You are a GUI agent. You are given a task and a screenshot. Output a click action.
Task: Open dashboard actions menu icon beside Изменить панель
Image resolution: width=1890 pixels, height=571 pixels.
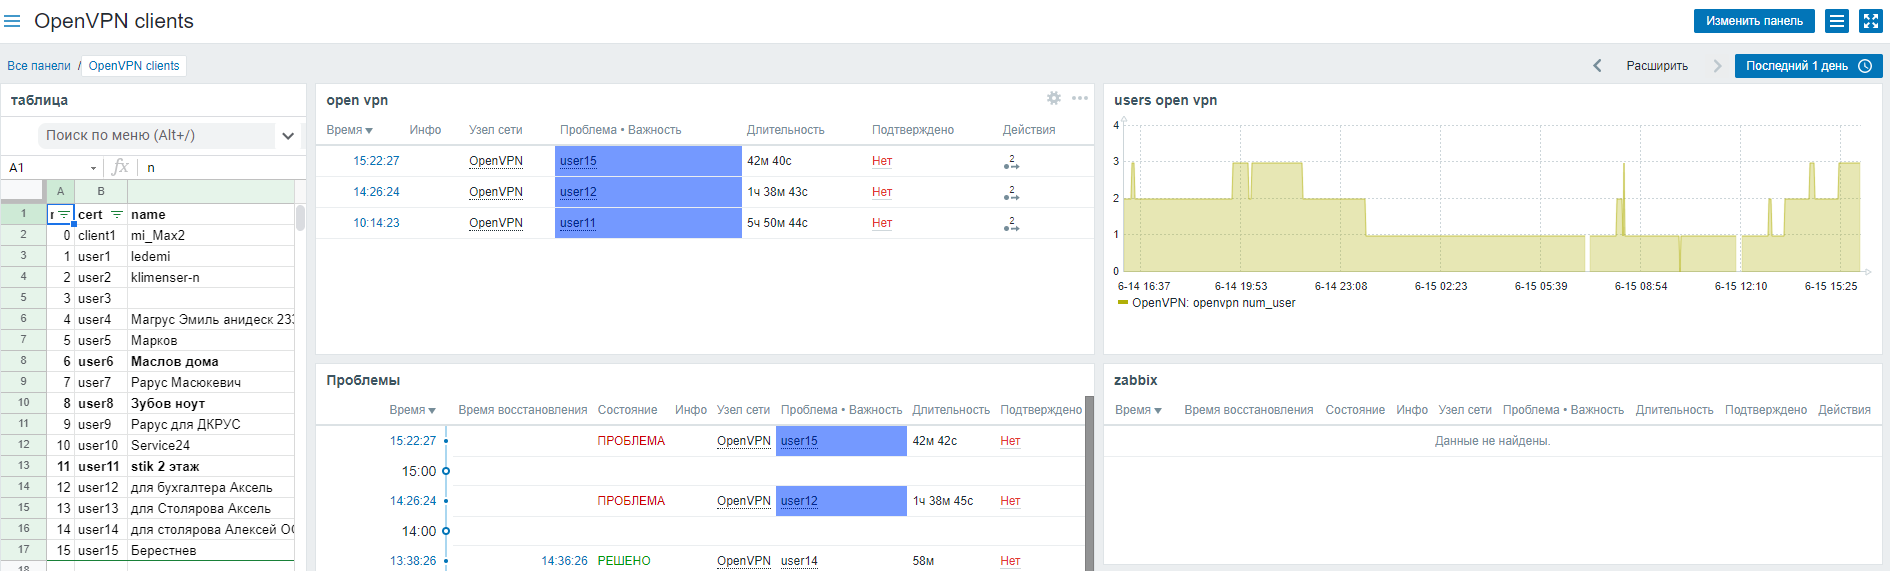[1836, 21]
